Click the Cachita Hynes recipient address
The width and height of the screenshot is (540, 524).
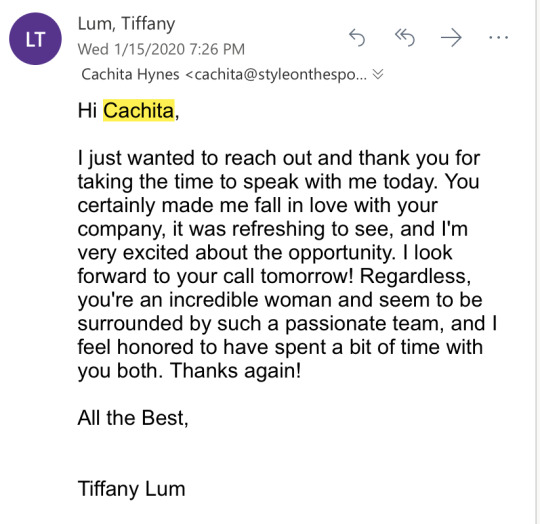click(x=224, y=74)
